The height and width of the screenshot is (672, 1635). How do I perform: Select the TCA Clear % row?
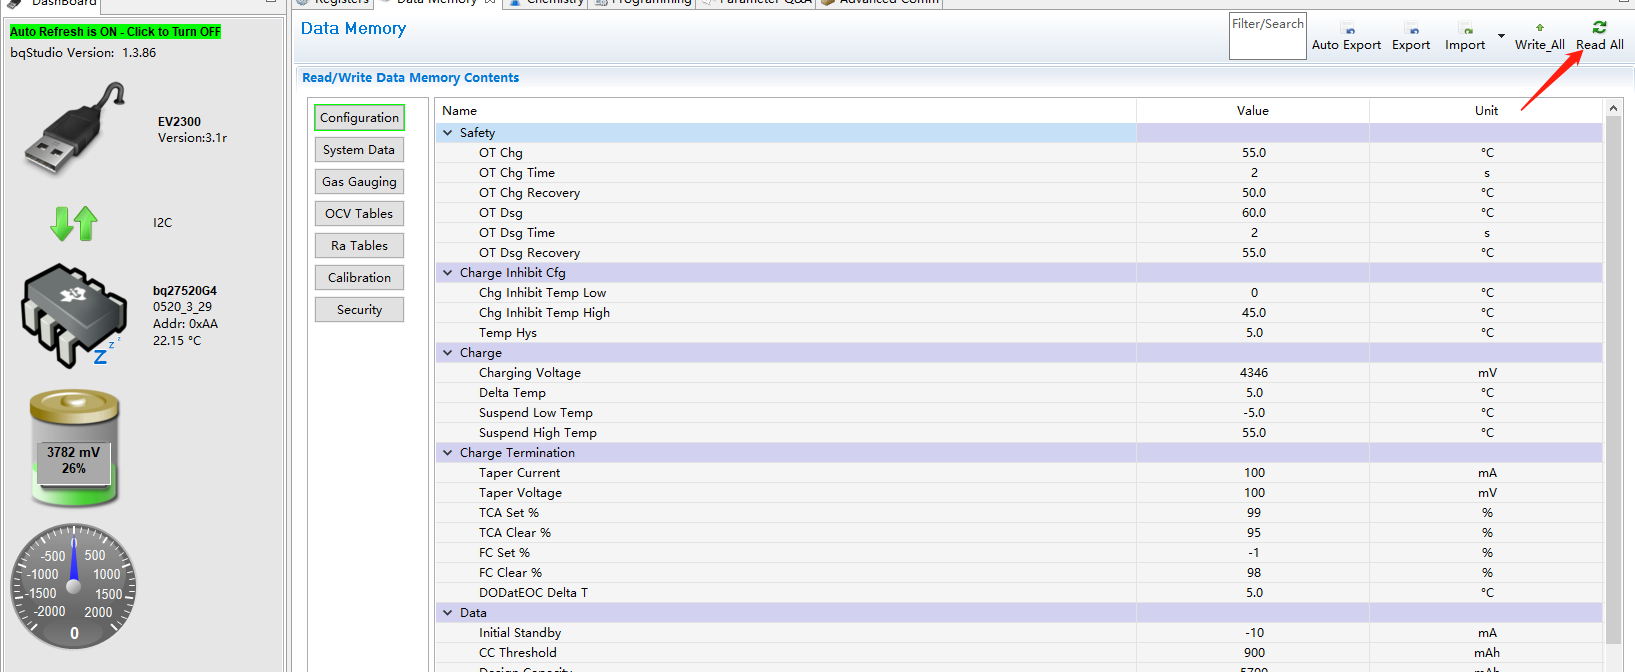pyautogui.click(x=1019, y=533)
